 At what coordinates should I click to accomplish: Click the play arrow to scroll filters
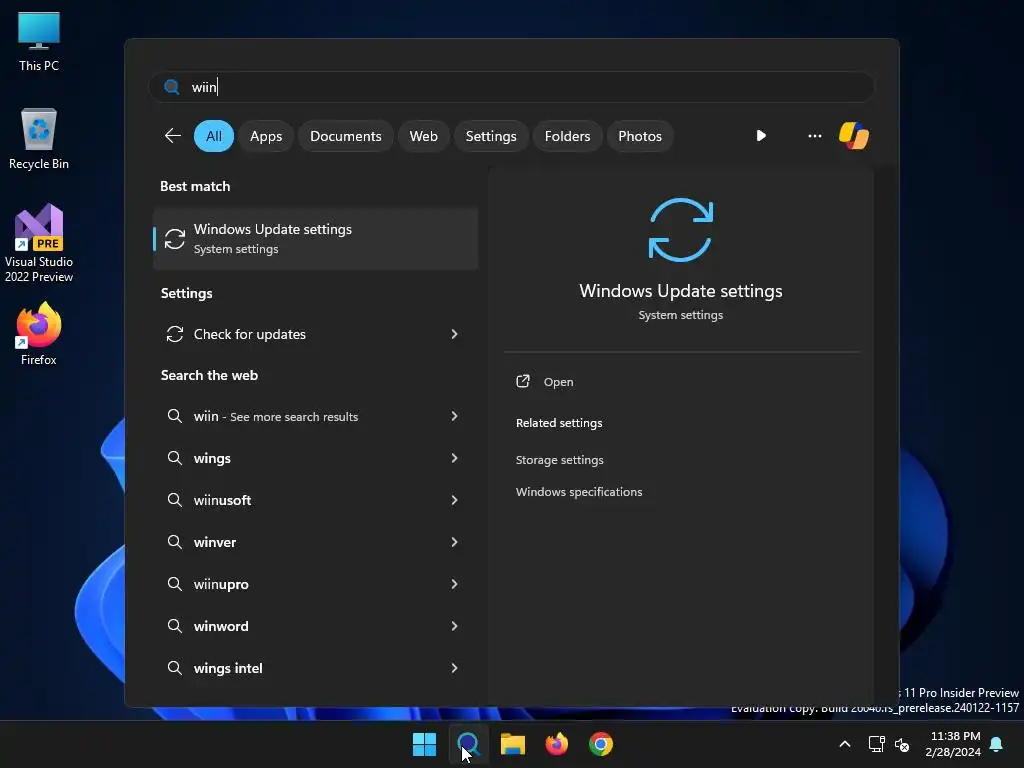(x=761, y=136)
